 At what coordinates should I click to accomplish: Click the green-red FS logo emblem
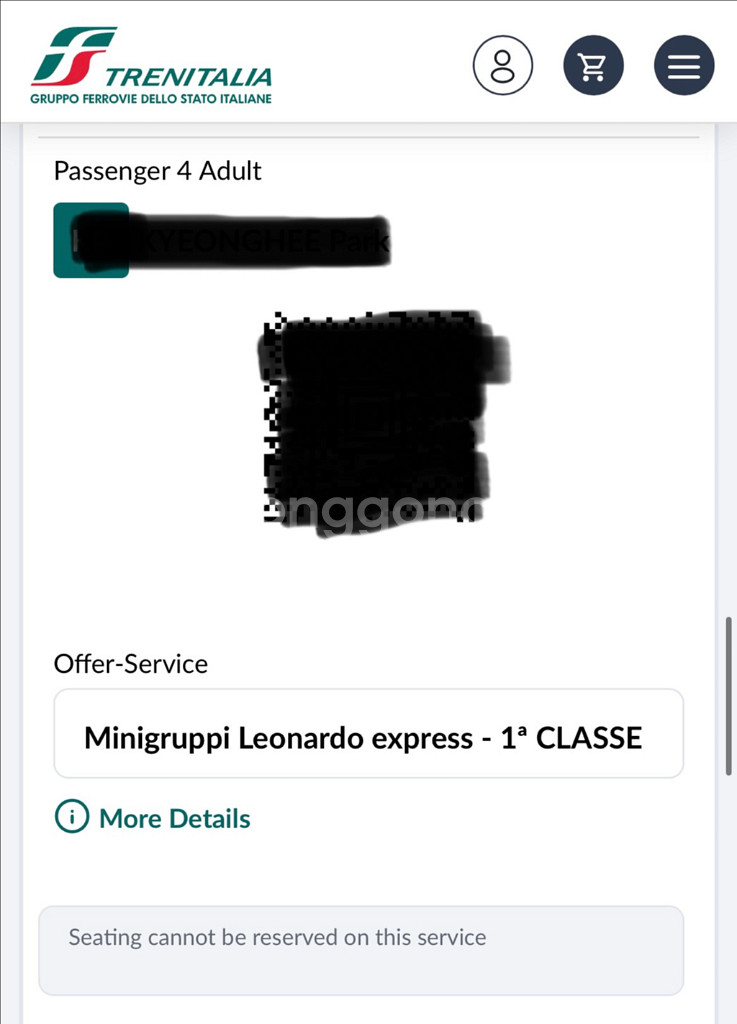click(70, 56)
